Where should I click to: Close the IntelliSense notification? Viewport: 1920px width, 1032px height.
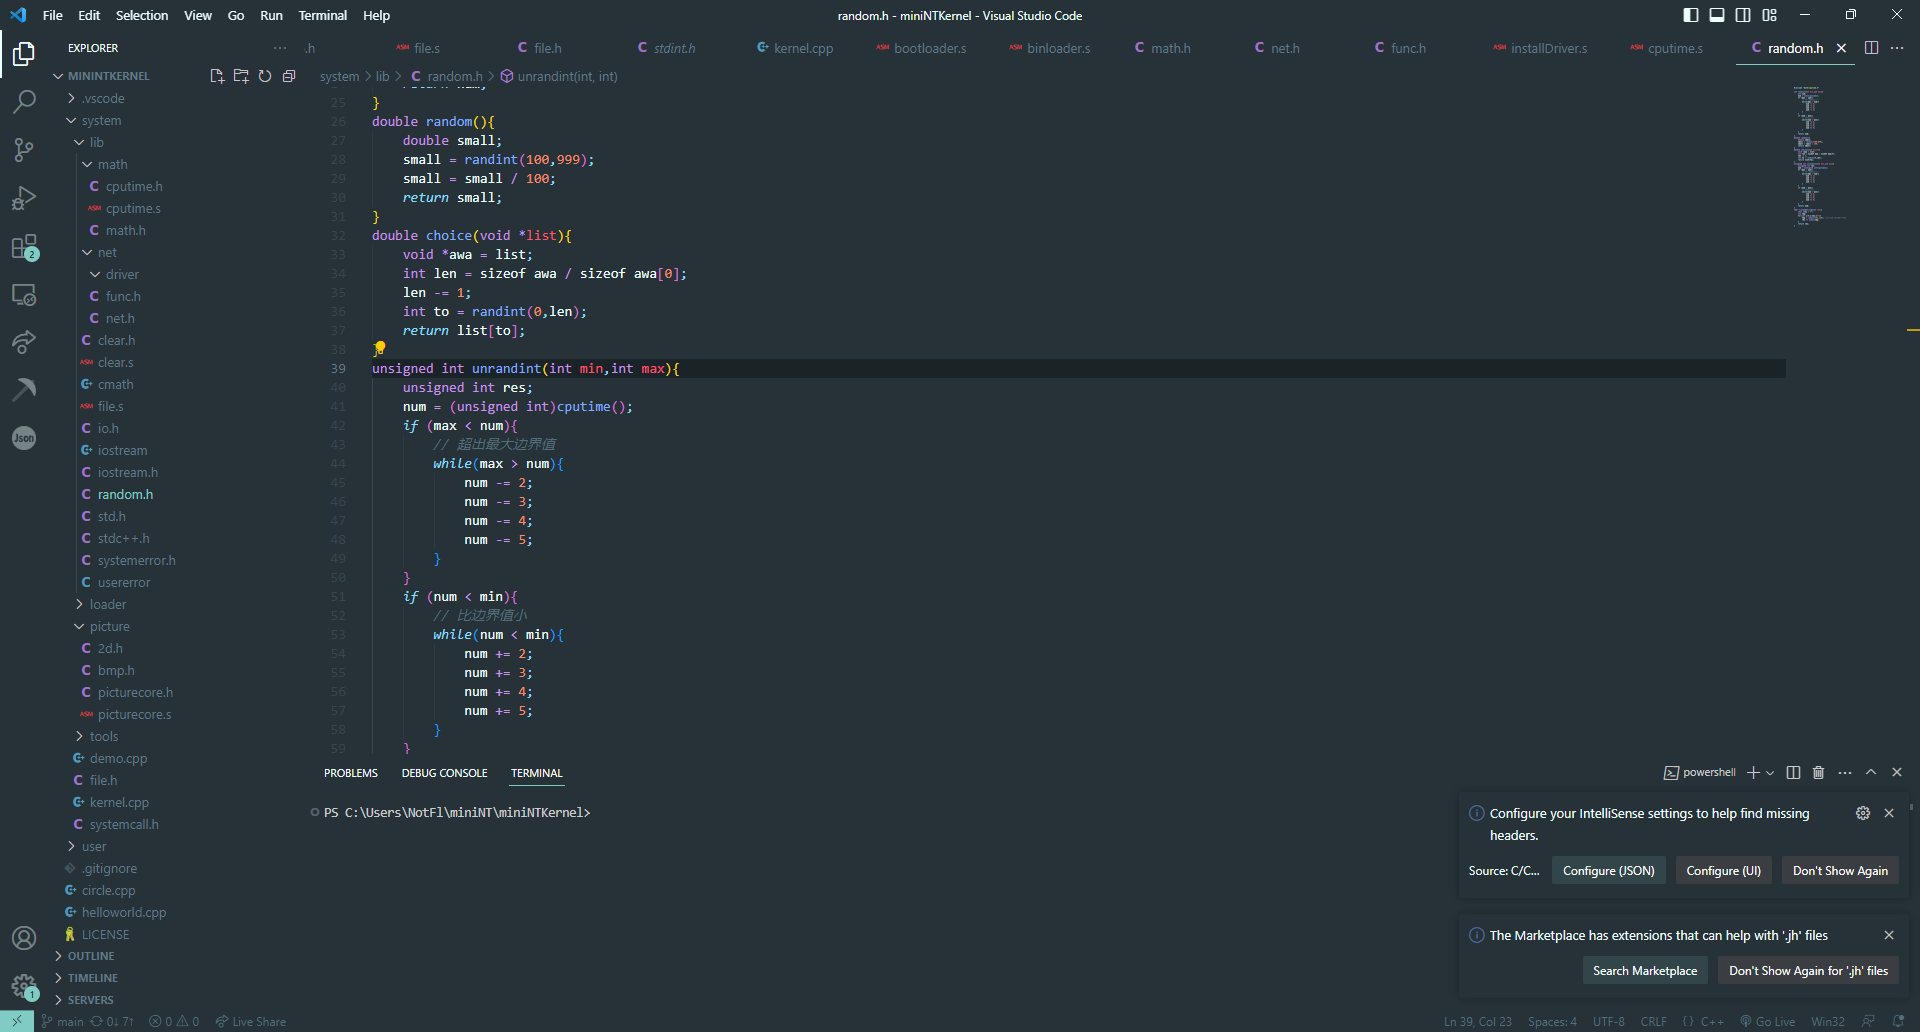(1889, 813)
